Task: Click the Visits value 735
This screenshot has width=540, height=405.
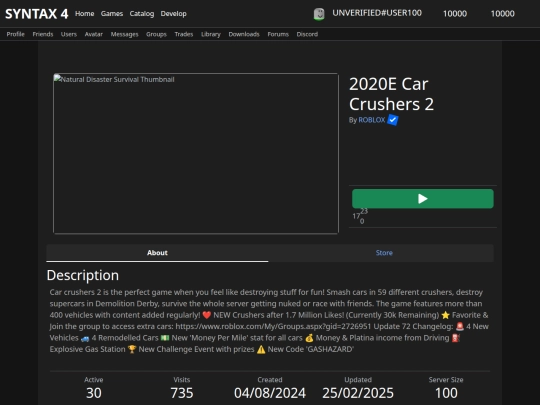Action: pos(182,393)
